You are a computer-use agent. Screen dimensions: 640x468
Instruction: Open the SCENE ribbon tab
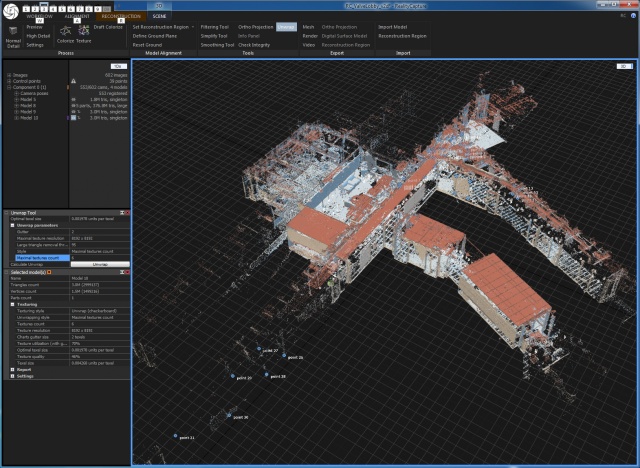[x=159, y=16]
